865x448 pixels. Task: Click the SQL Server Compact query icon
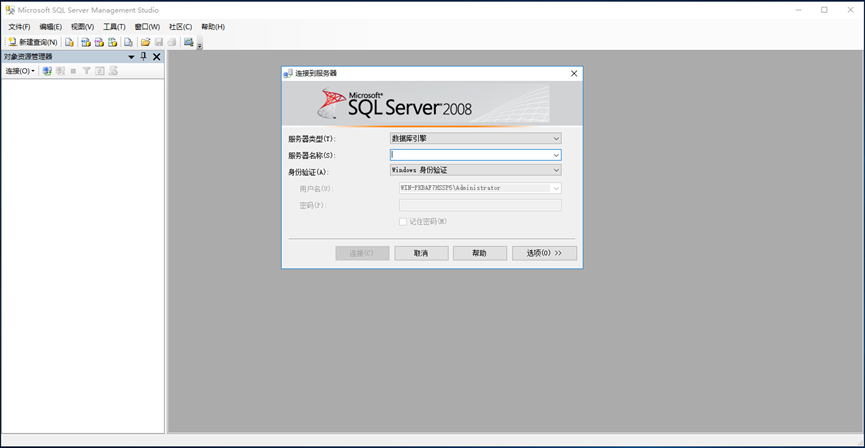[128, 42]
